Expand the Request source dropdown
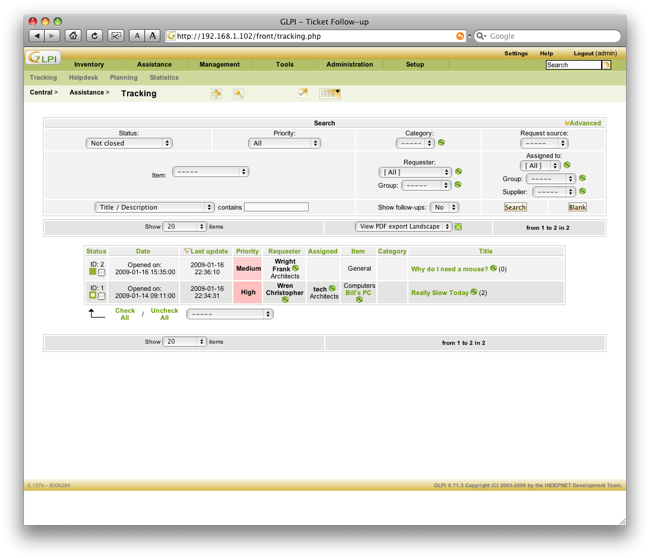 click(x=544, y=143)
